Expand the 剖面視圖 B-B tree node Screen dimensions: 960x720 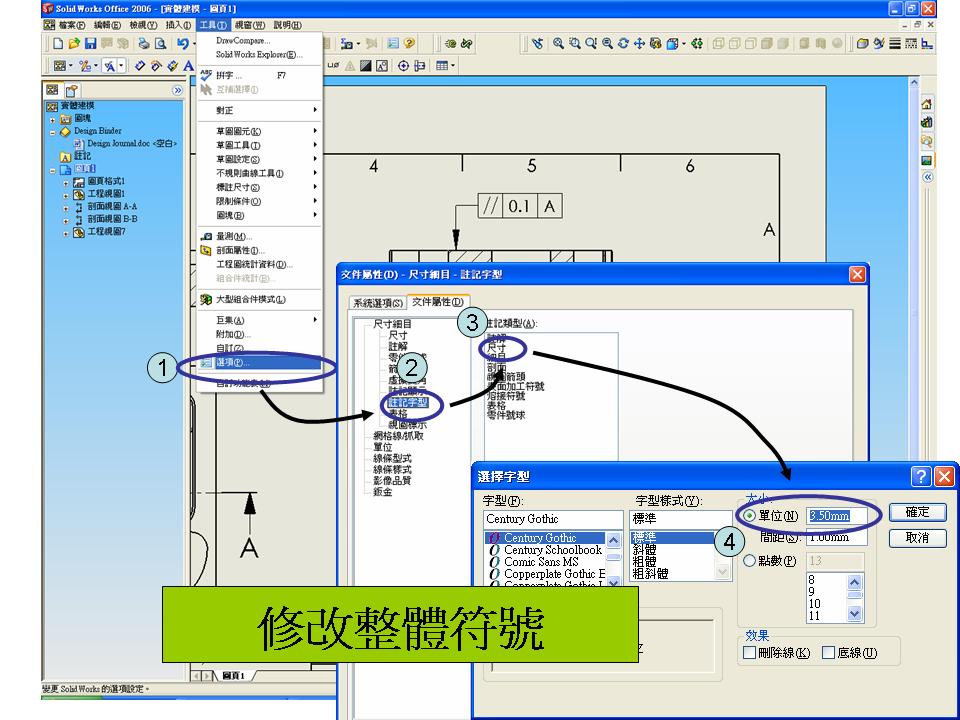click(x=66, y=220)
